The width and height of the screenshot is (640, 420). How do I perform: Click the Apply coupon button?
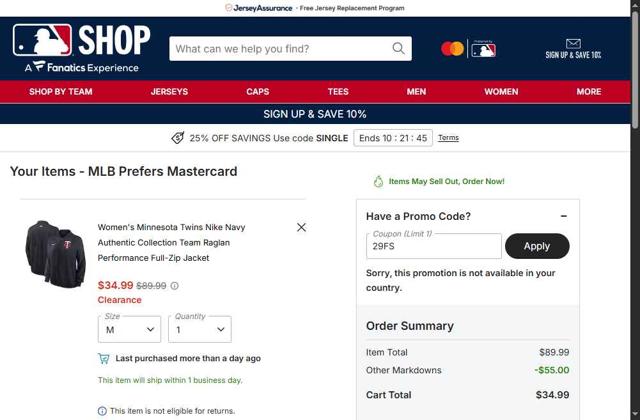(537, 246)
